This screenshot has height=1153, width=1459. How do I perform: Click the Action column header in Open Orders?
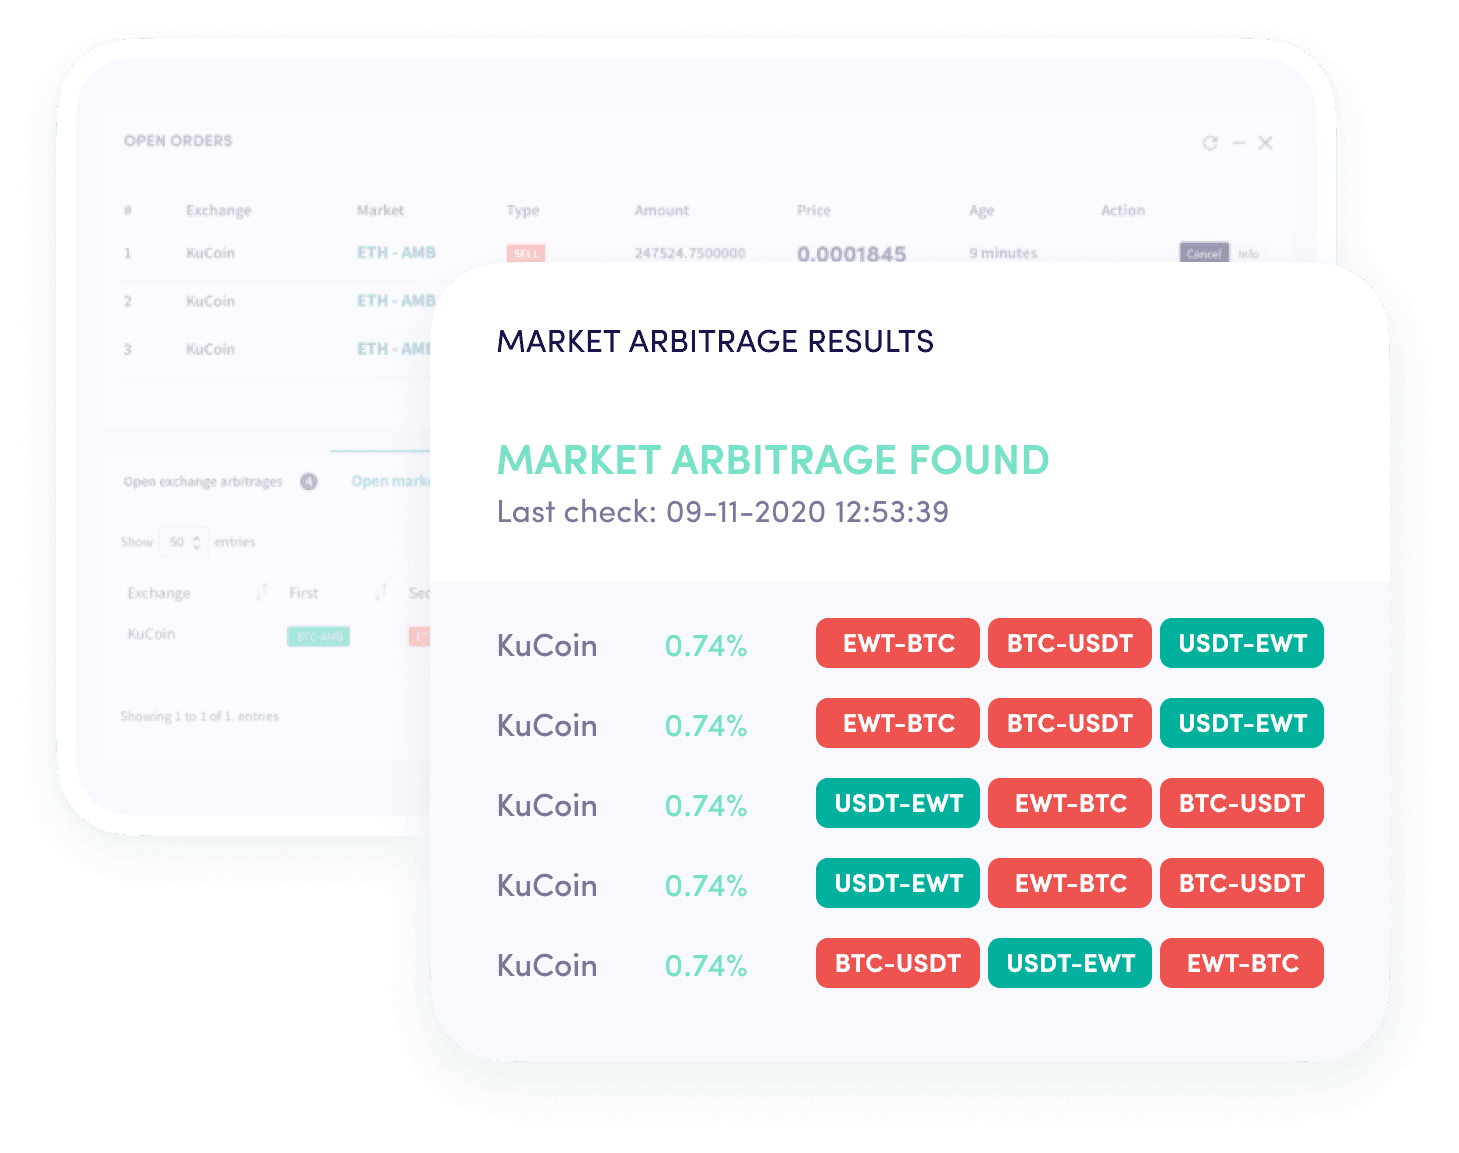tap(1123, 210)
